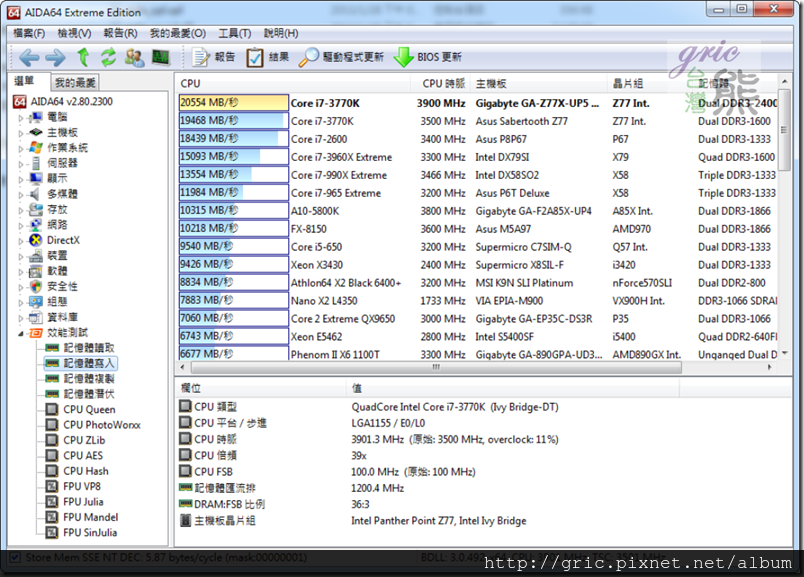Click the 19468 MB/秒 result bar
This screenshot has width=804, height=577.
click(x=234, y=121)
